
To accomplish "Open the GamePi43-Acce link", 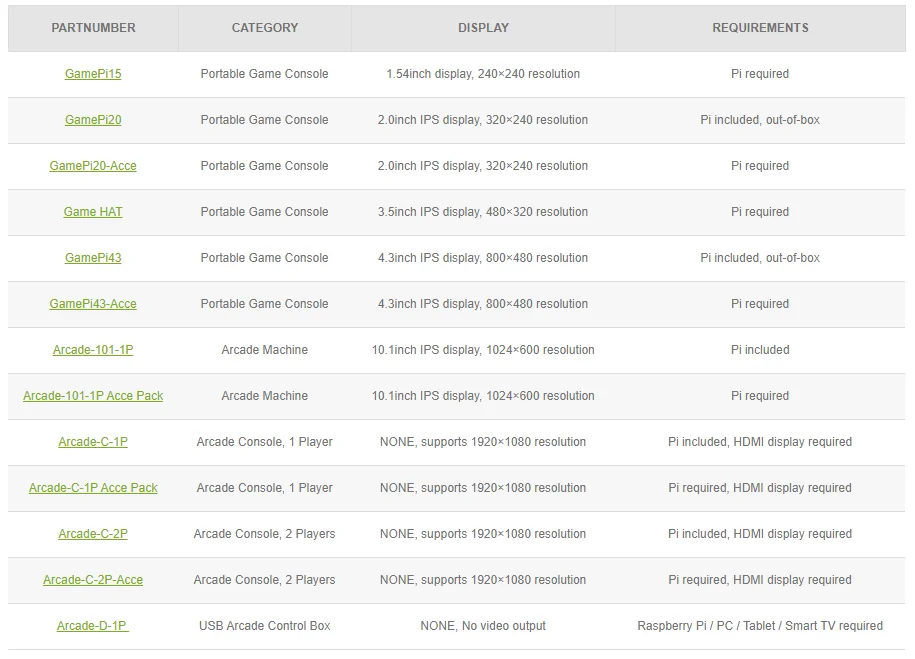I will (x=93, y=304).
